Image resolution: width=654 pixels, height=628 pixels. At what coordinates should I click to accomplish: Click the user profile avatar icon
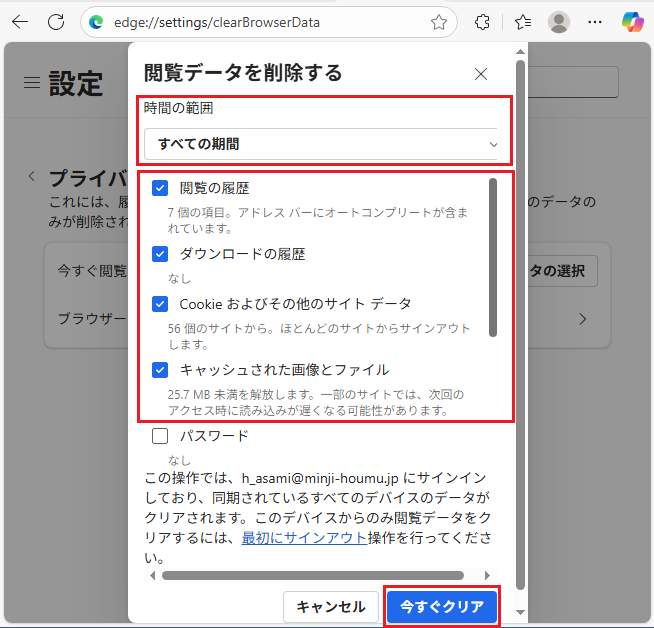click(x=559, y=22)
